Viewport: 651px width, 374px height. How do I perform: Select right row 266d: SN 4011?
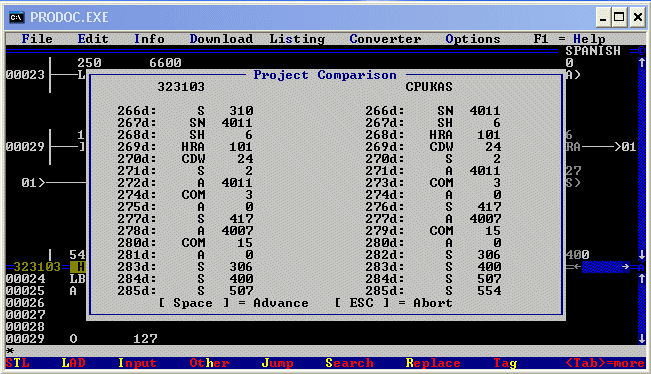click(x=433, y=111)
